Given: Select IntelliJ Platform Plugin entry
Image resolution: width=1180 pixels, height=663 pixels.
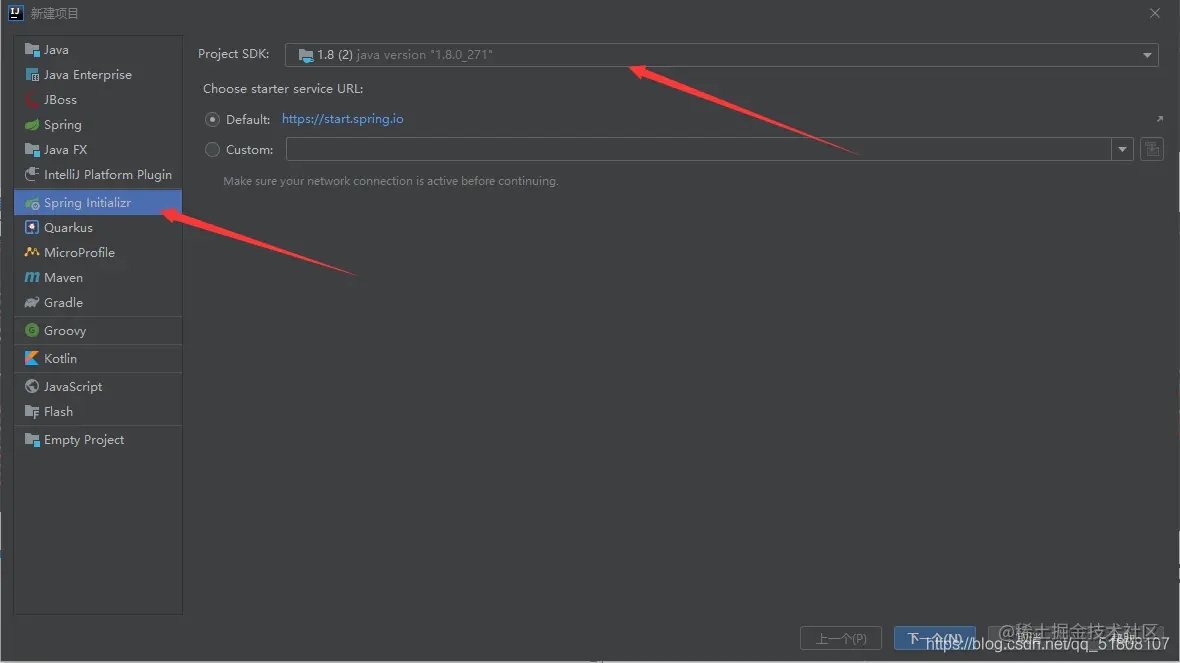Looking at the screenshot, I should point(98,174).
